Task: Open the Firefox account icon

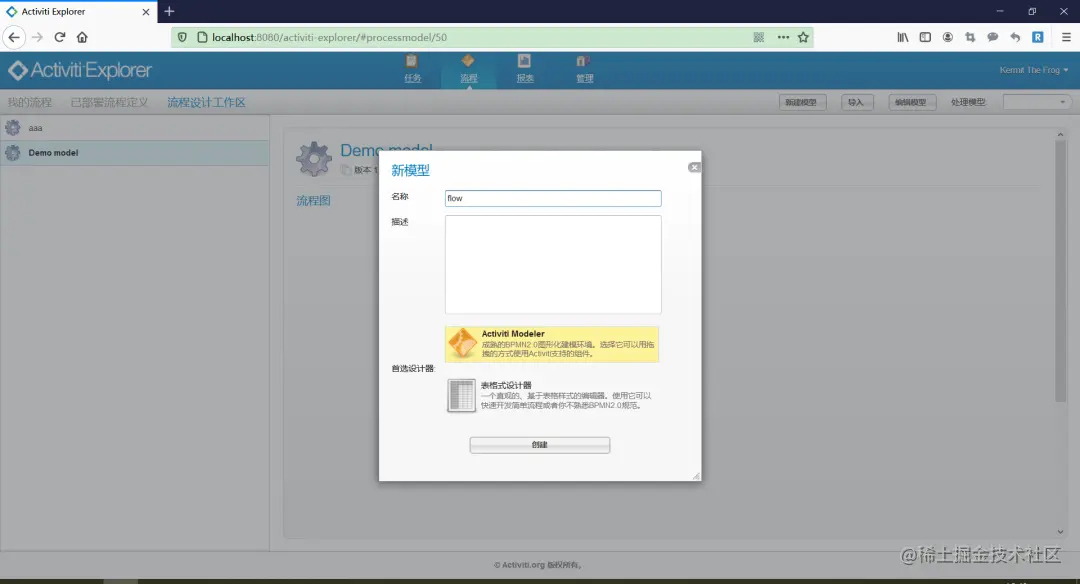Action: [x=948, y=37]
